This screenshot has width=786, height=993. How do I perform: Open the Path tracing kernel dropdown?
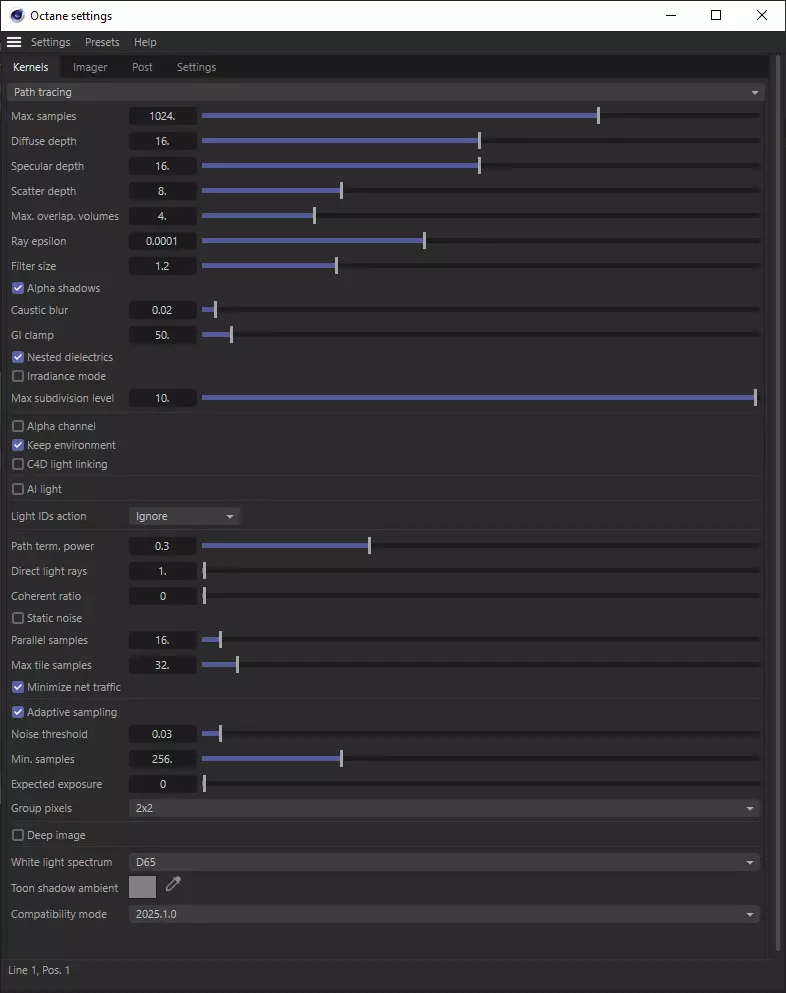tap(385, 92)
